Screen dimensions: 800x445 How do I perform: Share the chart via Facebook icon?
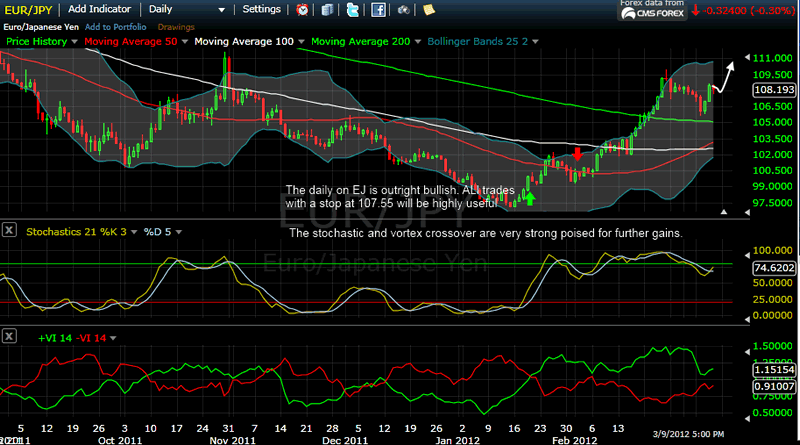[x=378, y=9]
